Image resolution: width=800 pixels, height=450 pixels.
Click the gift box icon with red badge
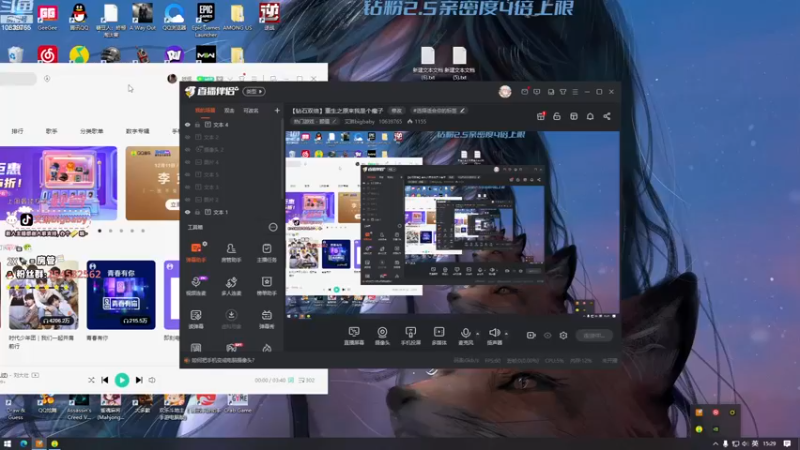[x=541, y=116]
